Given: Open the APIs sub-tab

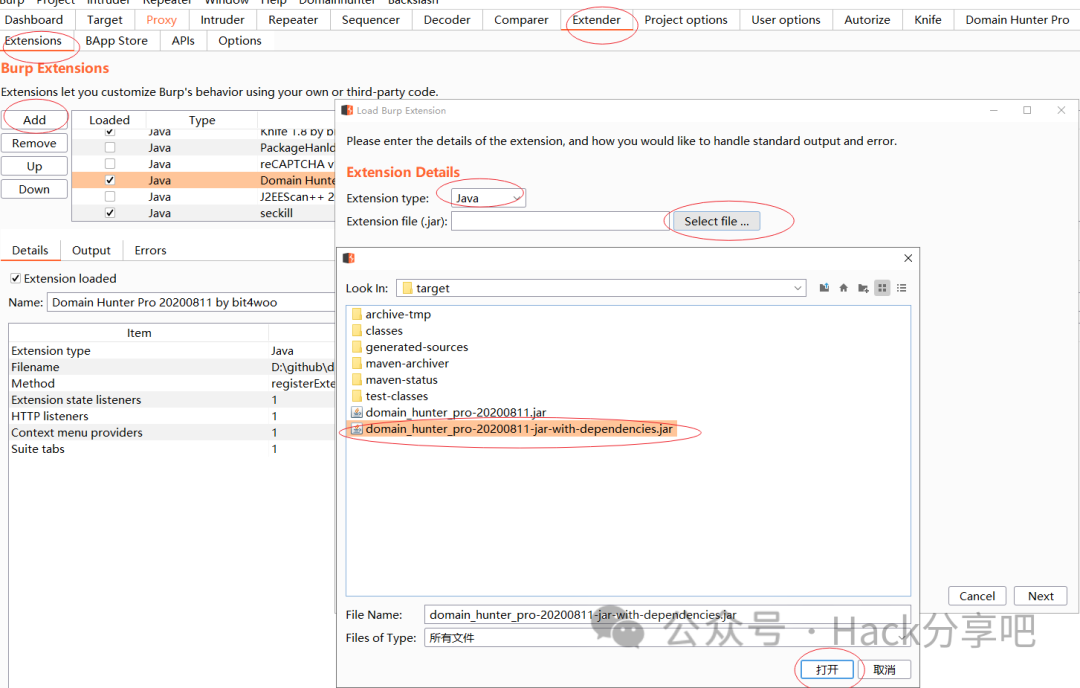Looking at the screenshot, I should tap(183, 41).
